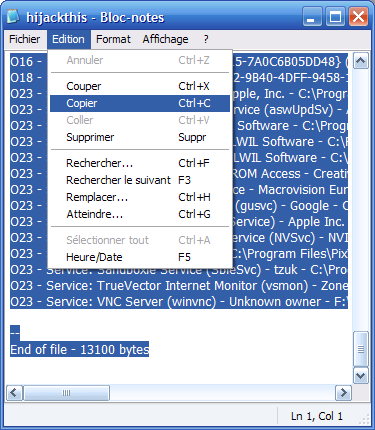The width and height of the screenshot is (375, 430).
Task: Minimize the hijackthis Bloc-notes window
Action: click(312, 17)
